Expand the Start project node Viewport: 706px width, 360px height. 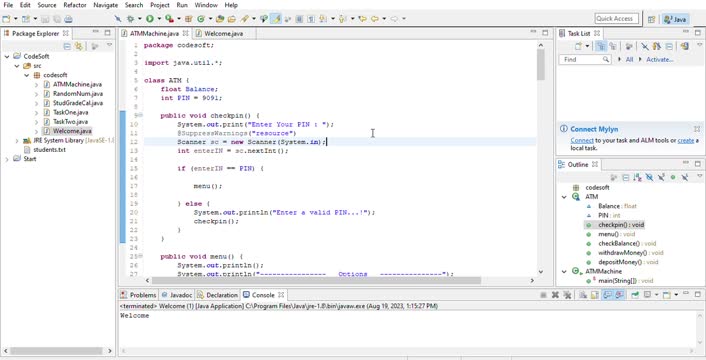[x=7, y=159]
